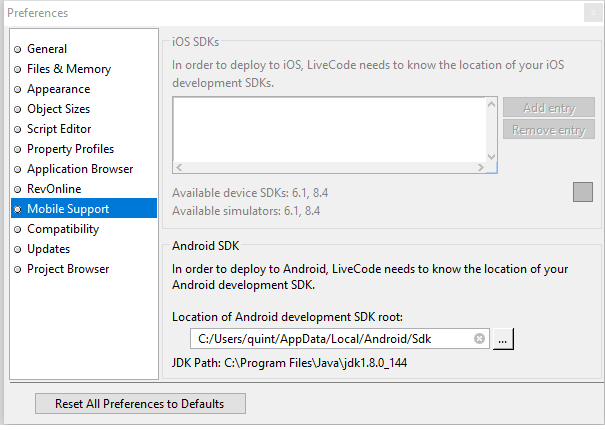Image resolution: width=605 pixels, height=430 pixels.
Task: Go to Object Sizes preferences
Action: click(58, 109)
